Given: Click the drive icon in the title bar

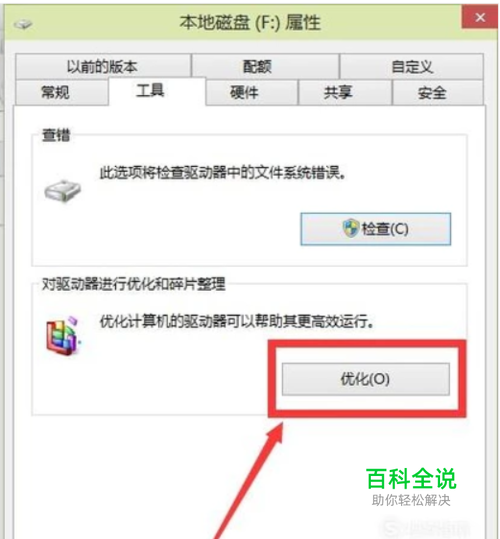Looking at the screenshot, I should [23, 24].
